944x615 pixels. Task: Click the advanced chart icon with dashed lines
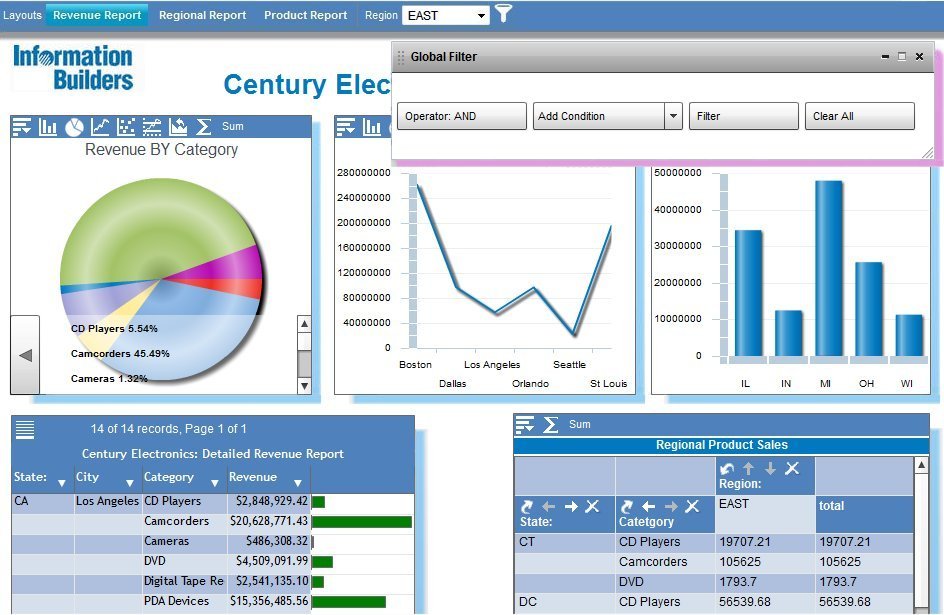[152, 126]
